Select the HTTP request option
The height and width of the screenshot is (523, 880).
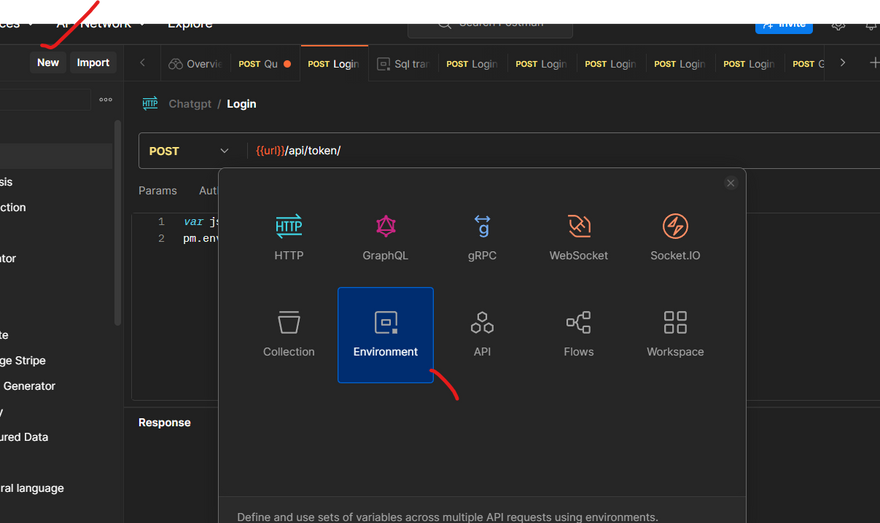tap(289, 237)
